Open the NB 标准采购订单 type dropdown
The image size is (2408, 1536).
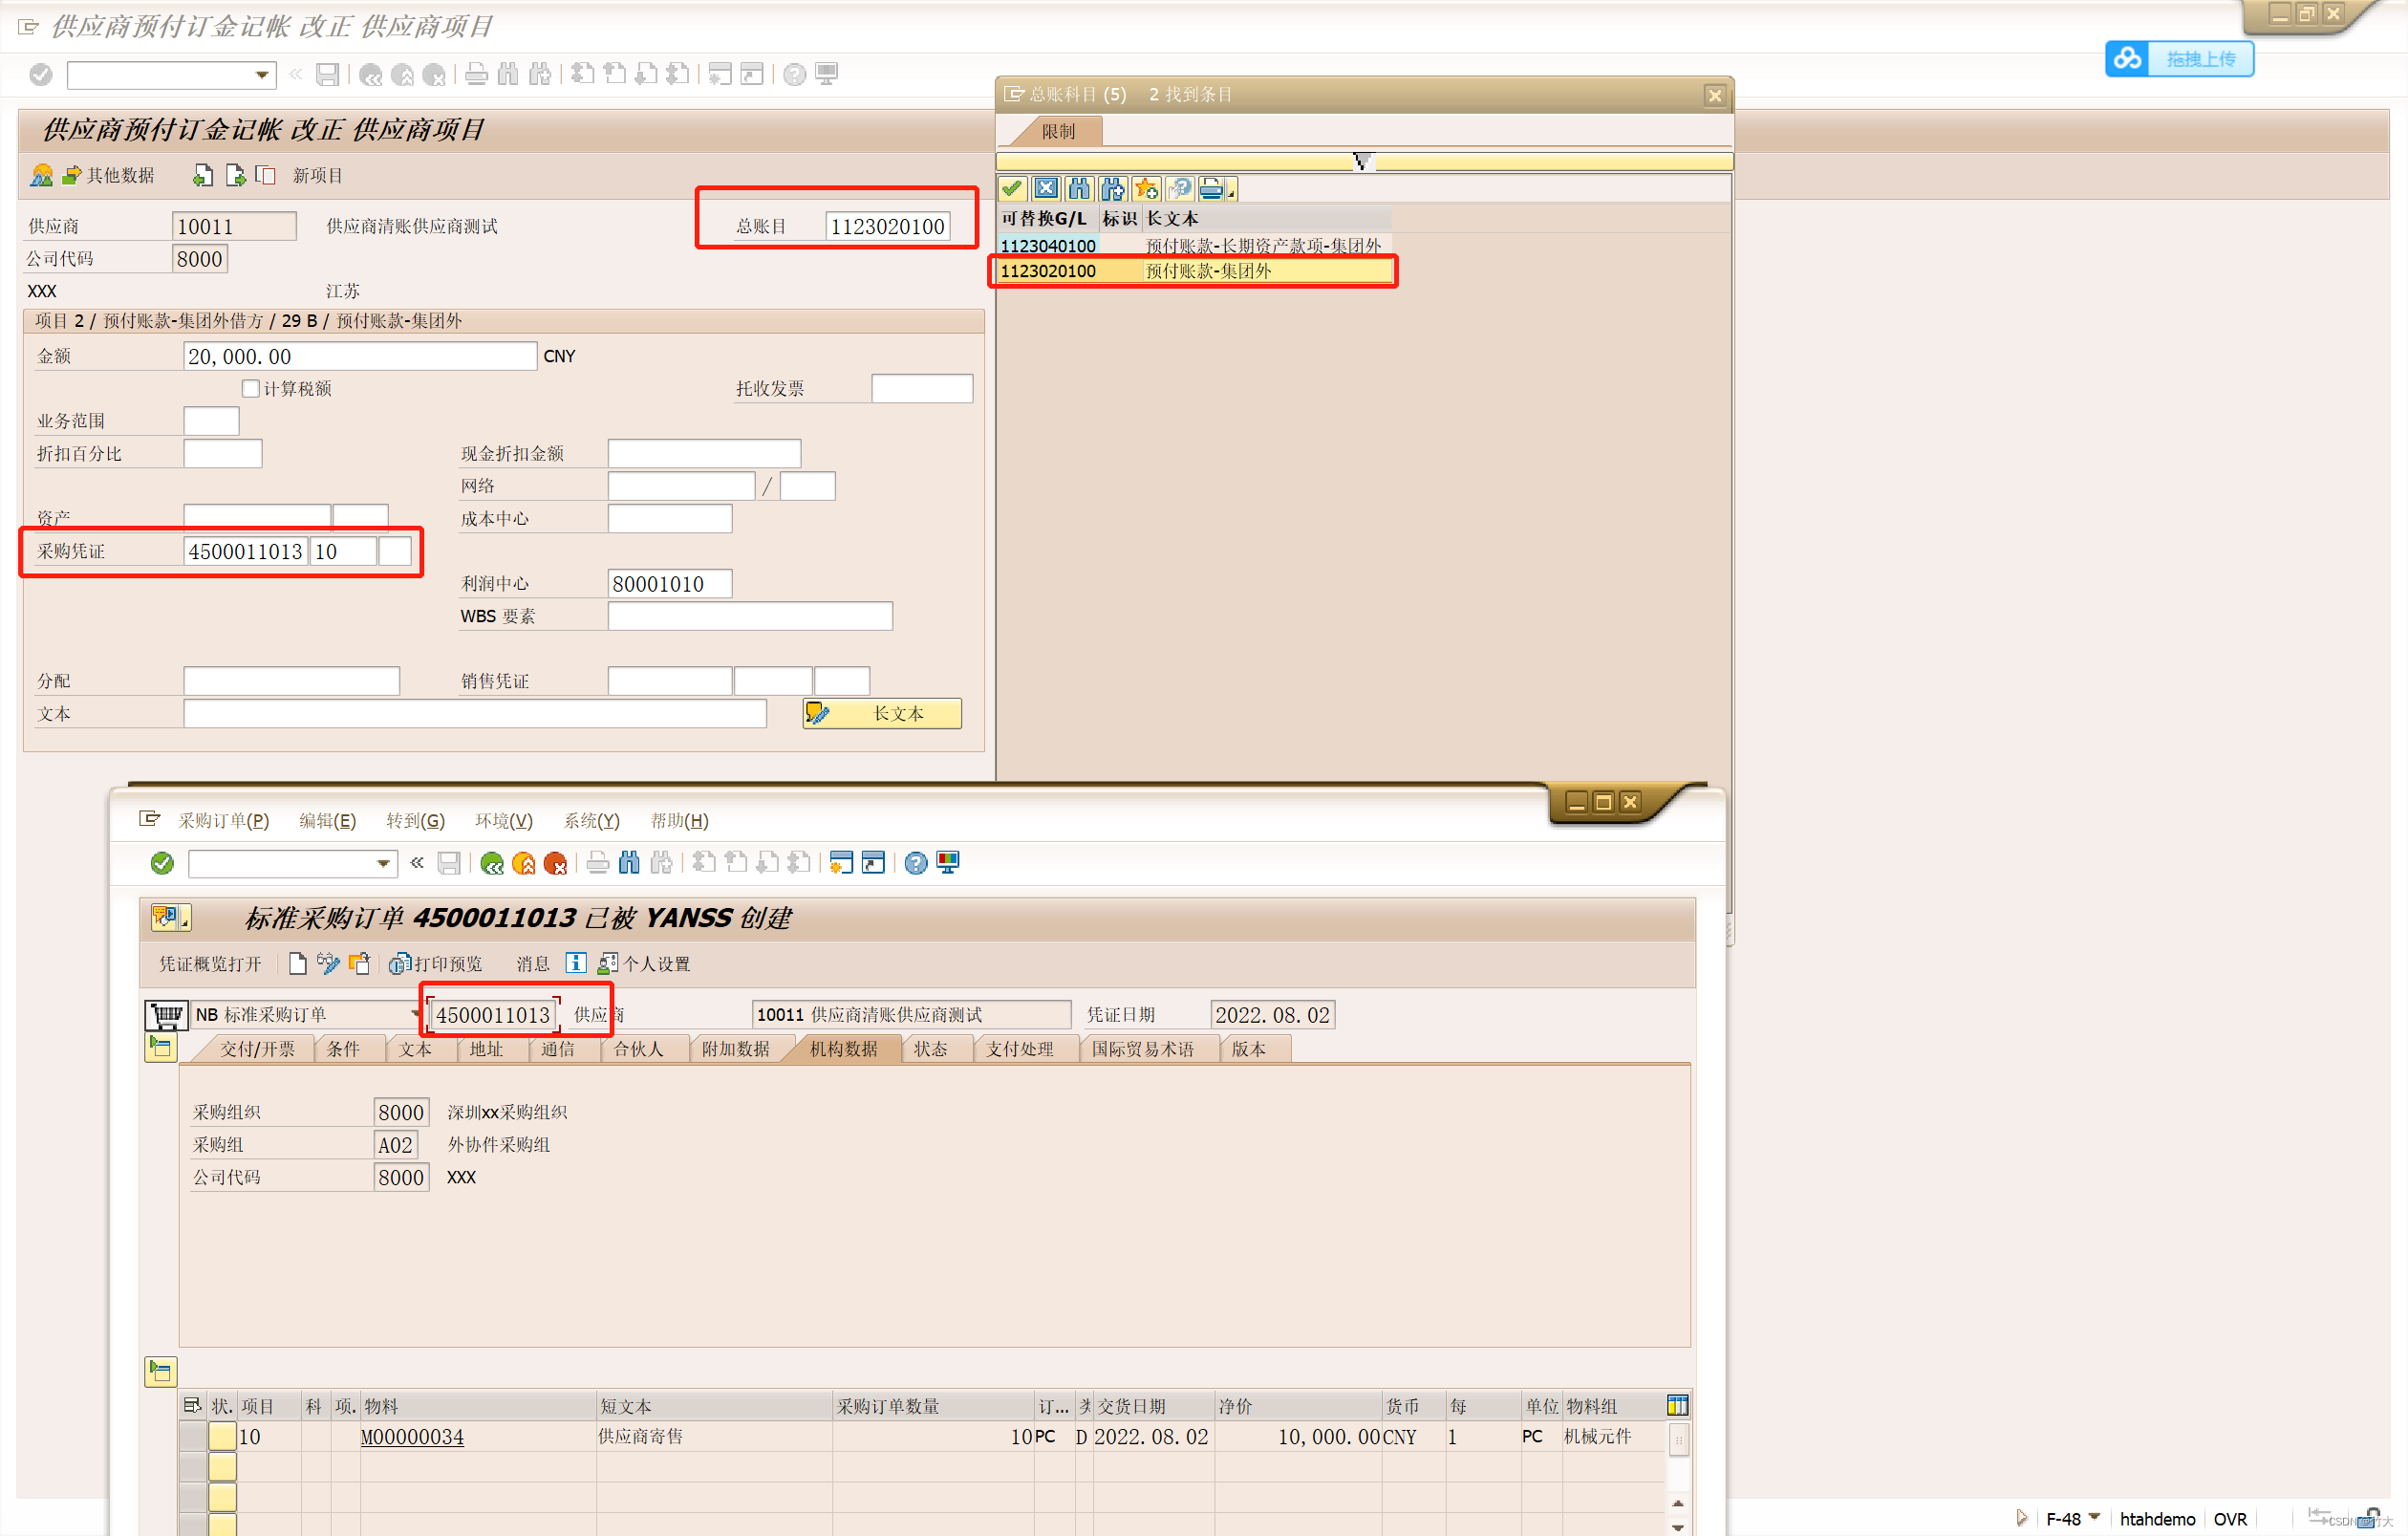coord(415,1014)
